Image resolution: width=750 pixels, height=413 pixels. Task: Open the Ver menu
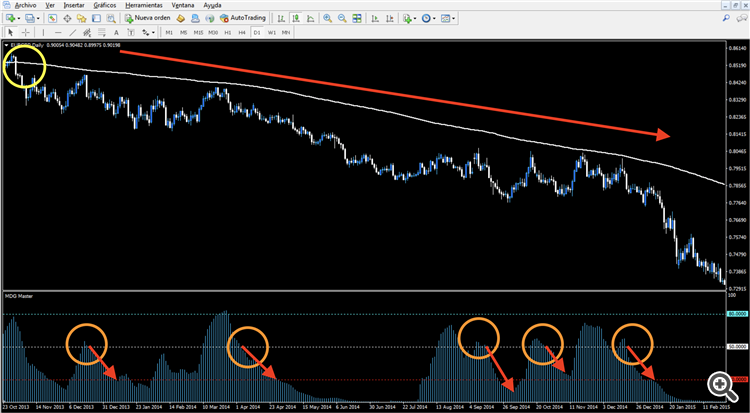click(50, 5)
